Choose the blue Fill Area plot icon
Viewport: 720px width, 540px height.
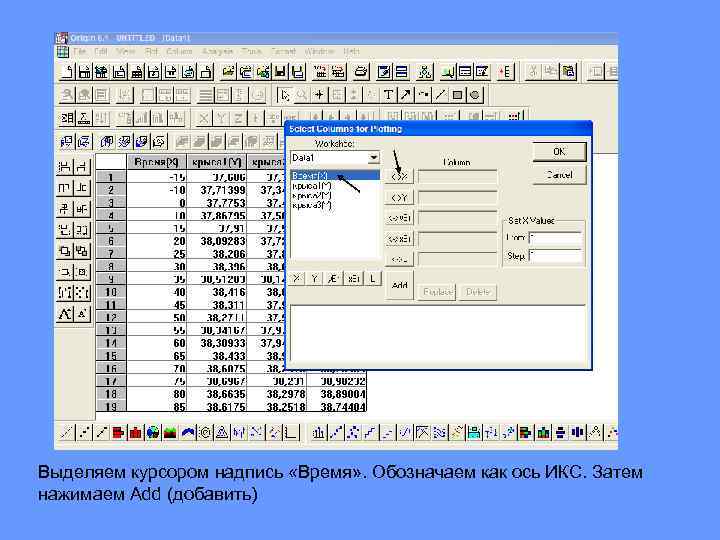[188, 433]
